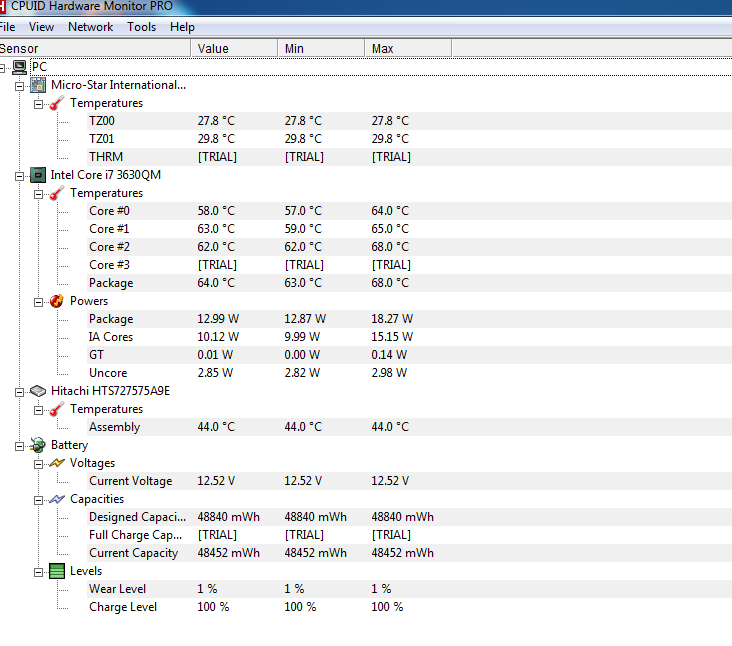This screenshot has height=646, width=732.
Task: Collapse the Hitachi HTS727575A9E node
Action: pyautogui.click(x=20, y=392)
